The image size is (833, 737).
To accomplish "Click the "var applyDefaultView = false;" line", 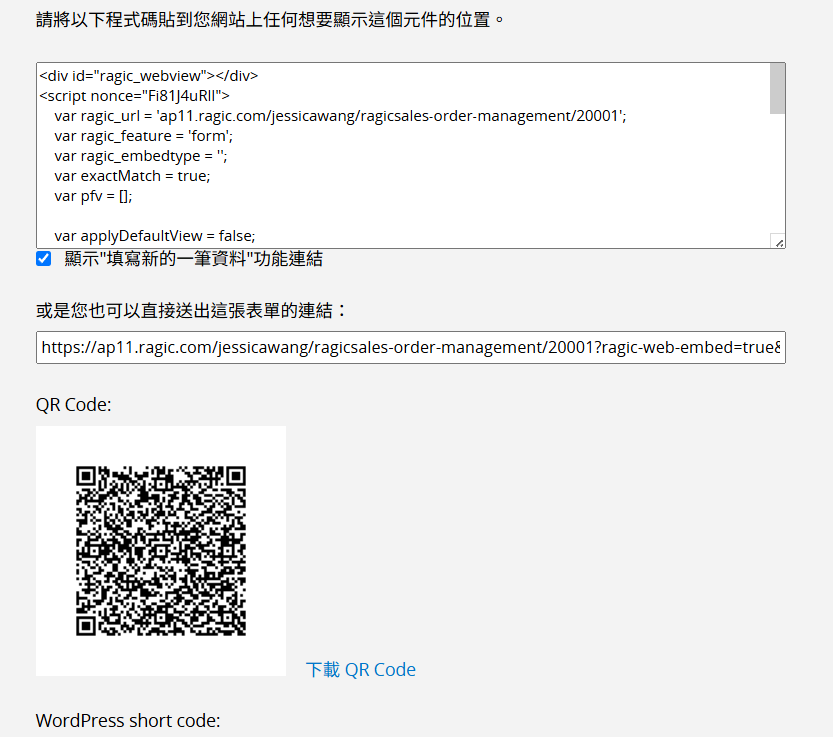I will pos(155,235).
